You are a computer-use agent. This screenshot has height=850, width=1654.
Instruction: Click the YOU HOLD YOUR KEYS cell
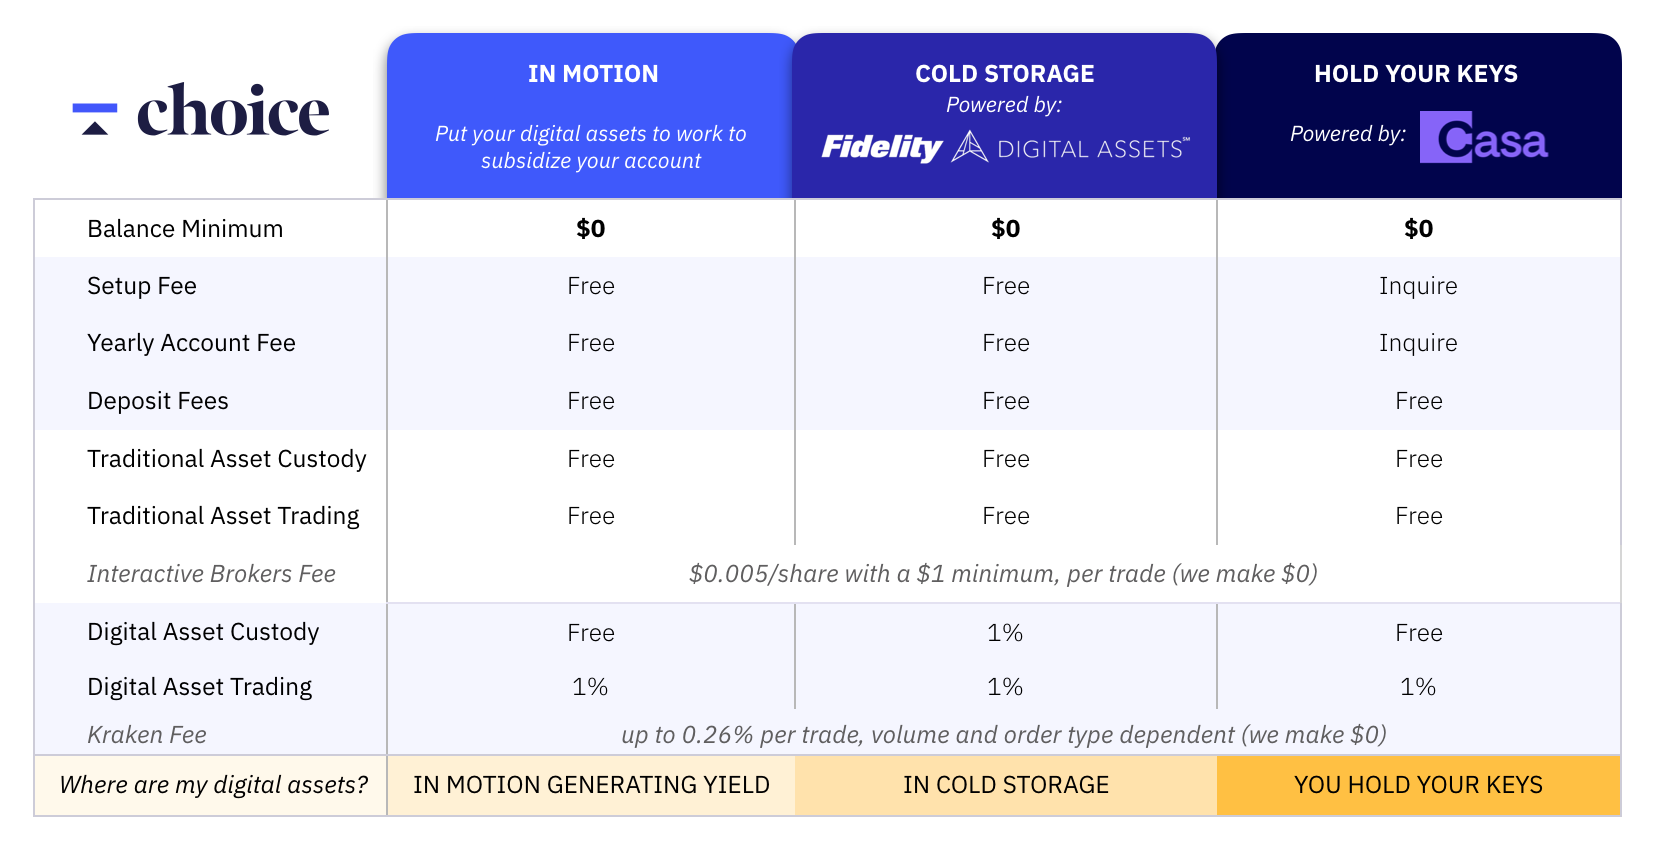click(1418, 785)
